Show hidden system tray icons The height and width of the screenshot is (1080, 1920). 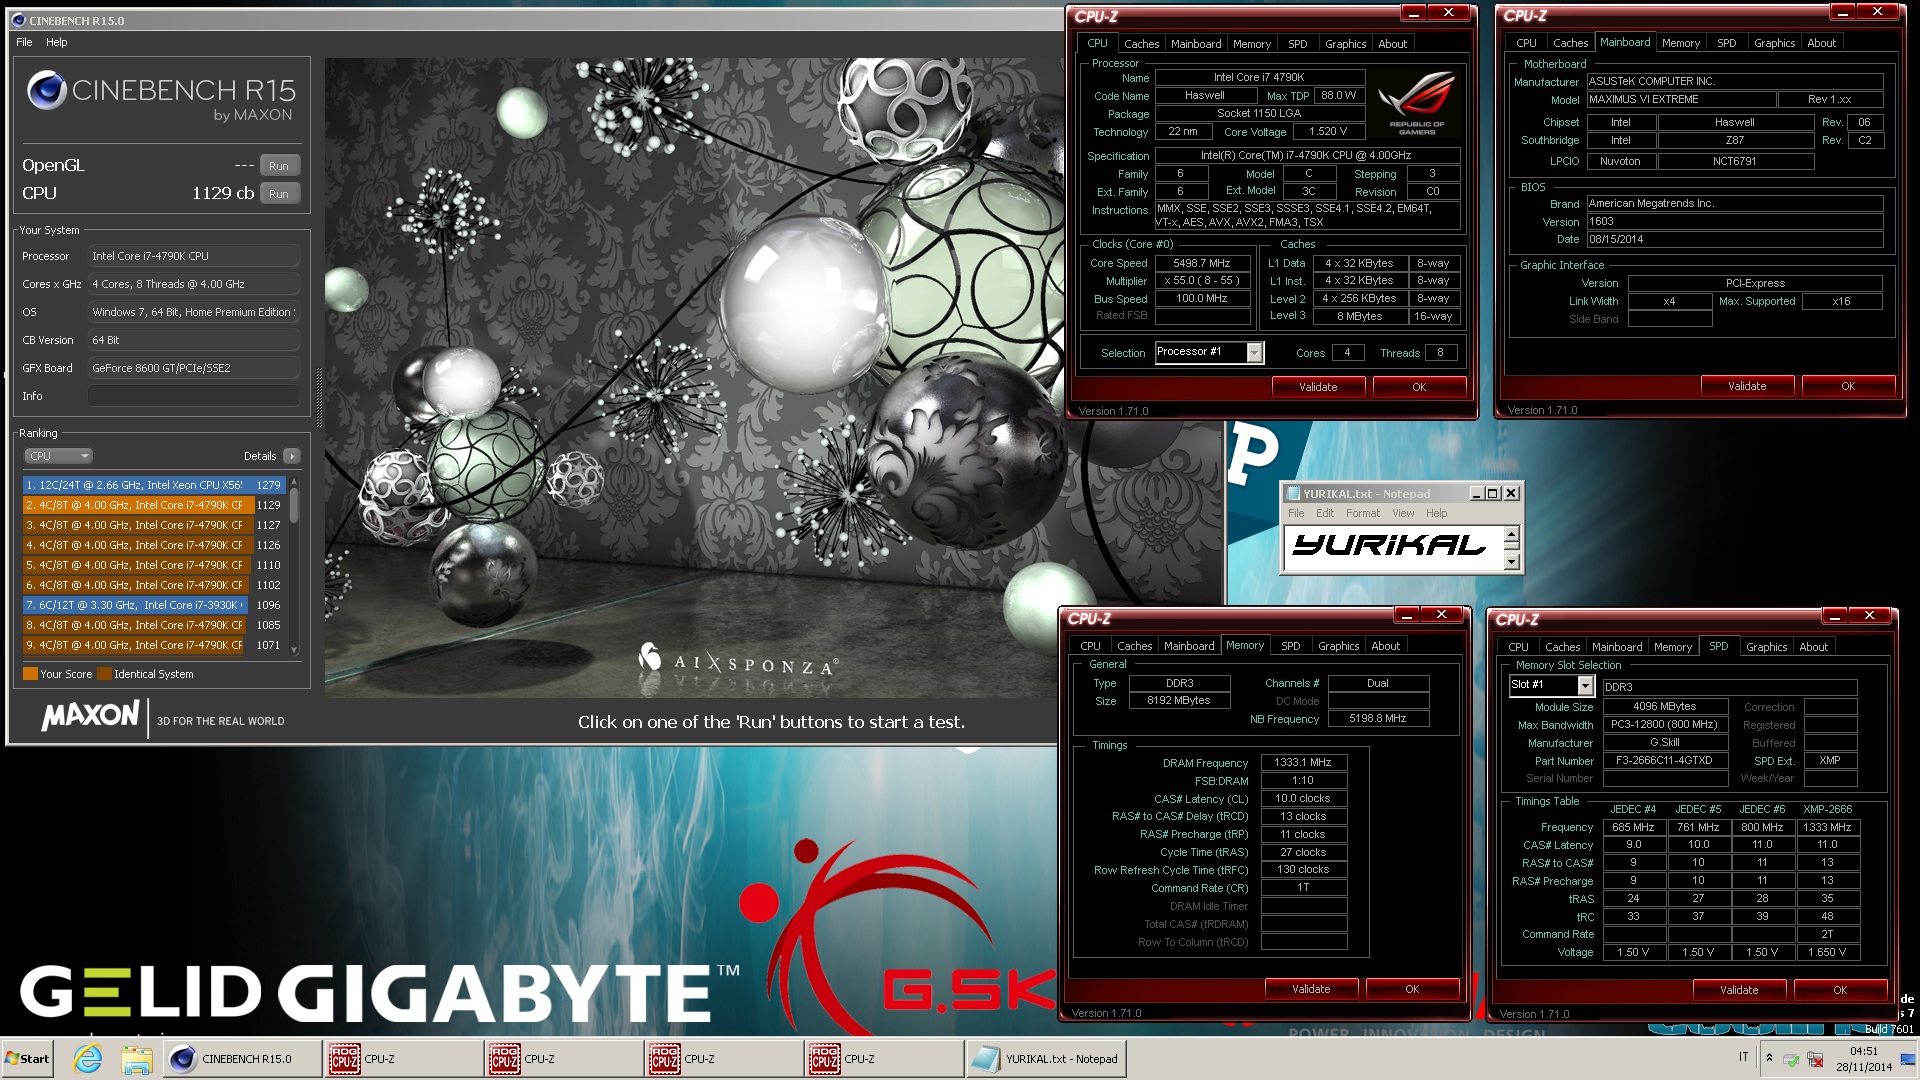tap(1769, 1058)
